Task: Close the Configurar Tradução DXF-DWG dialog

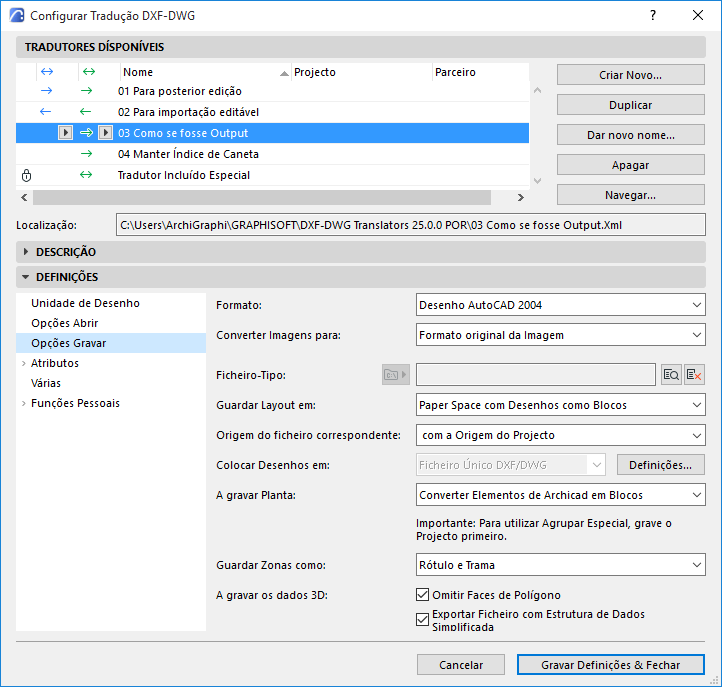Action: pyautogui.click(x=698, y=15)
